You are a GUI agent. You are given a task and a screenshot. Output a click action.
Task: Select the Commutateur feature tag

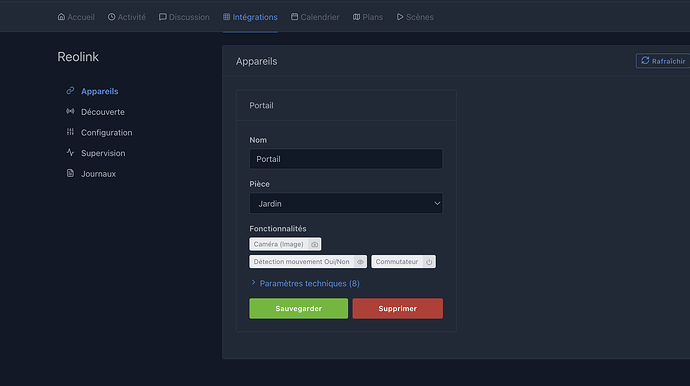404,261
